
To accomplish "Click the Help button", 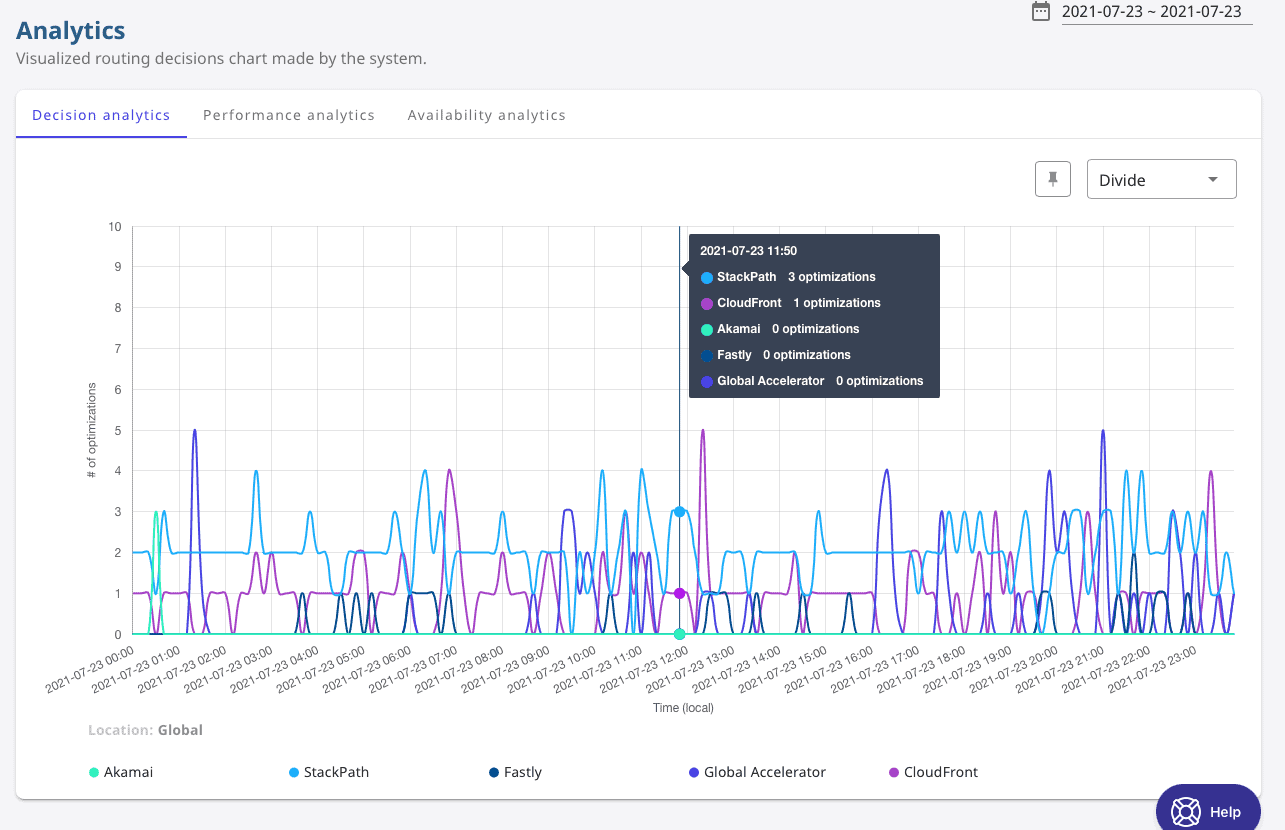I will [x=1208, y=811].
